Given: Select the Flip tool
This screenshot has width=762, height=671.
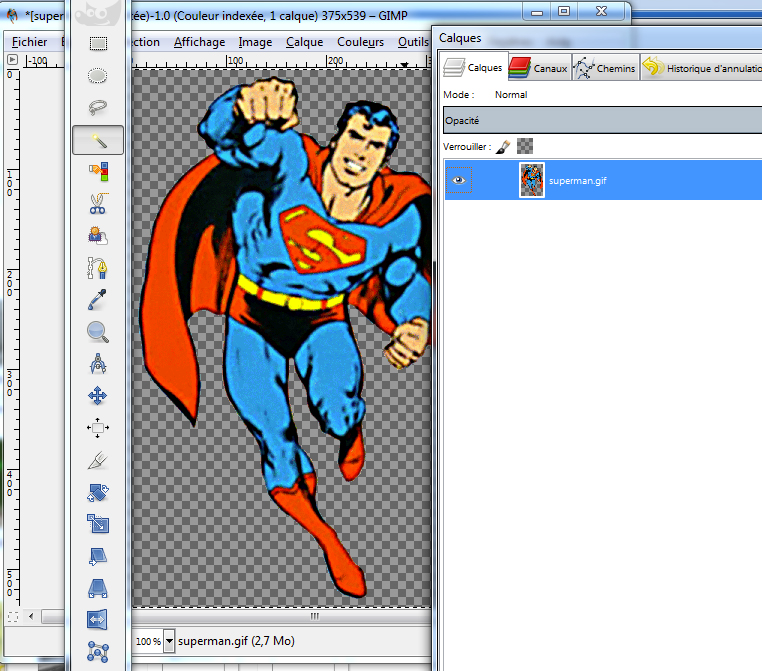Looking at the screenshot, I should pos(97,619).
